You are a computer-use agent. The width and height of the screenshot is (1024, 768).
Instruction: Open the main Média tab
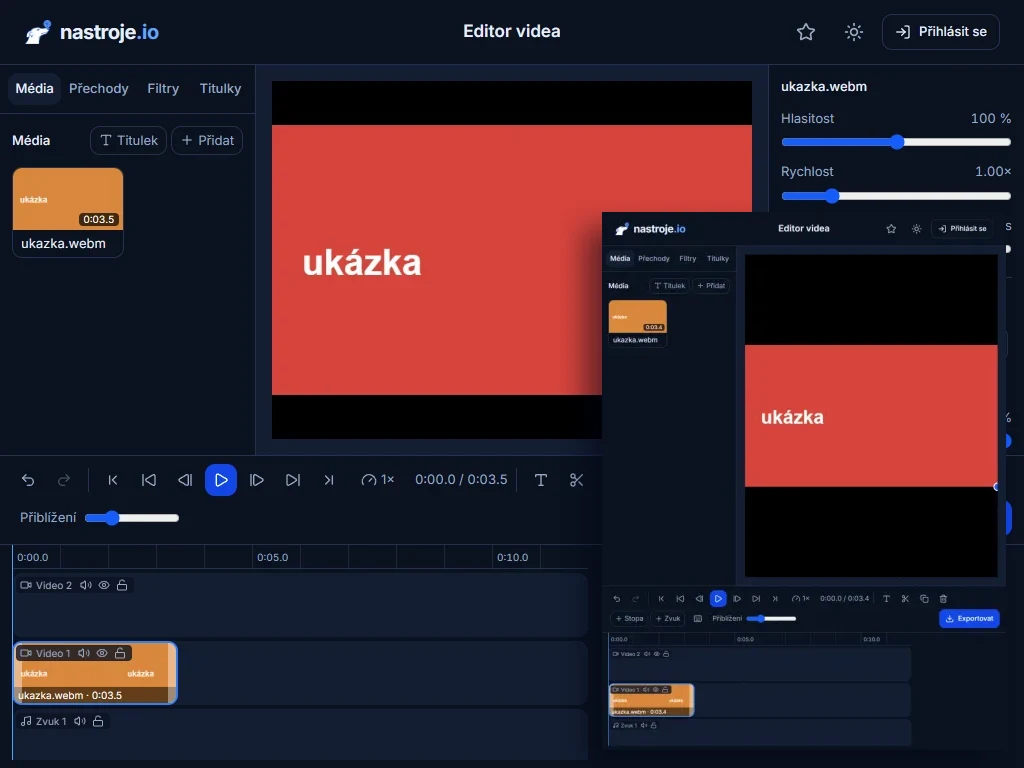35,88
